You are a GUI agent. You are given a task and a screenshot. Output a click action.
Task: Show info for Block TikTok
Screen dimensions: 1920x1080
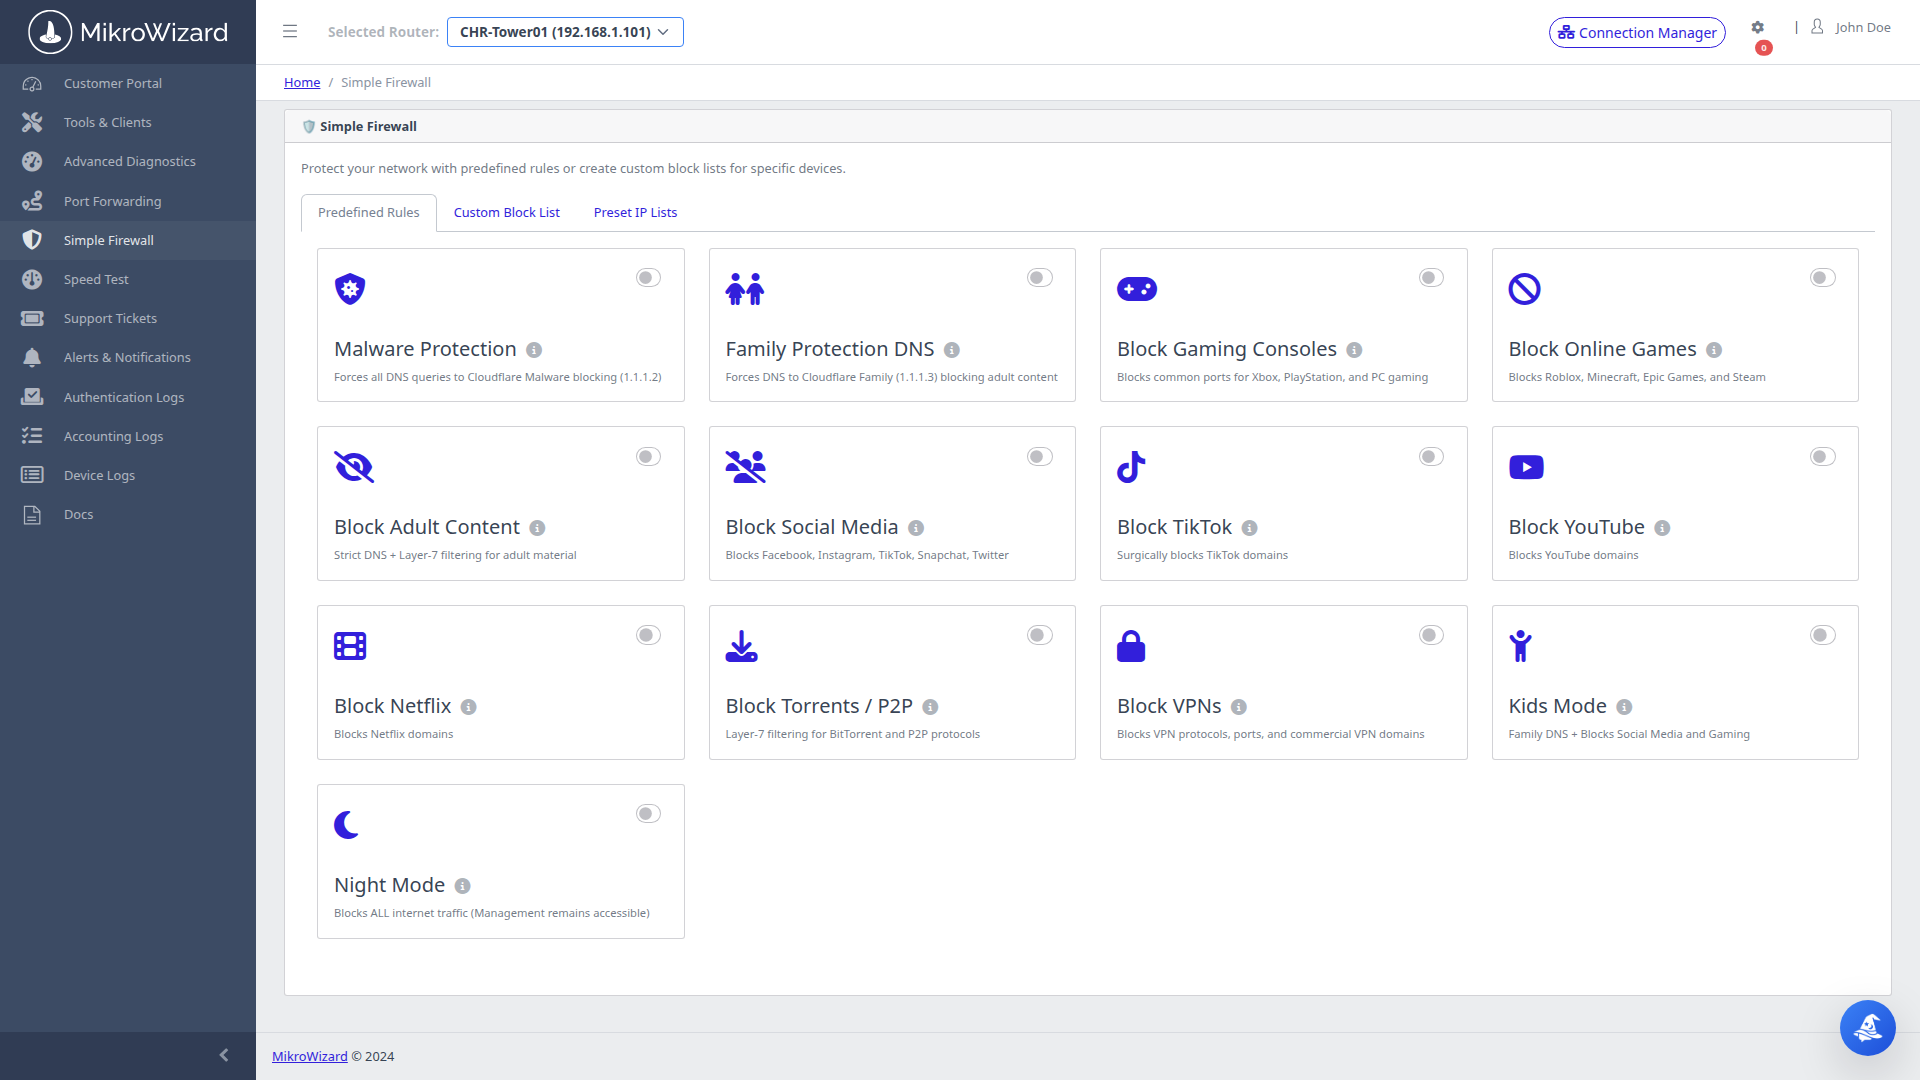pyautogui.click(x=1249, y=528)
